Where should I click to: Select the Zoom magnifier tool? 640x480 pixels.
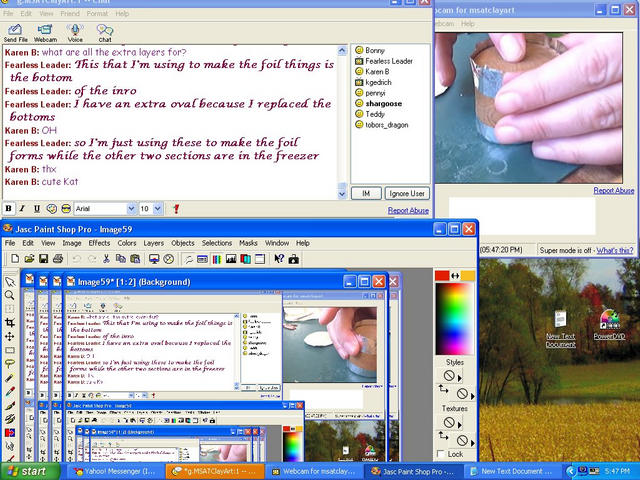[x=10, y=295]
